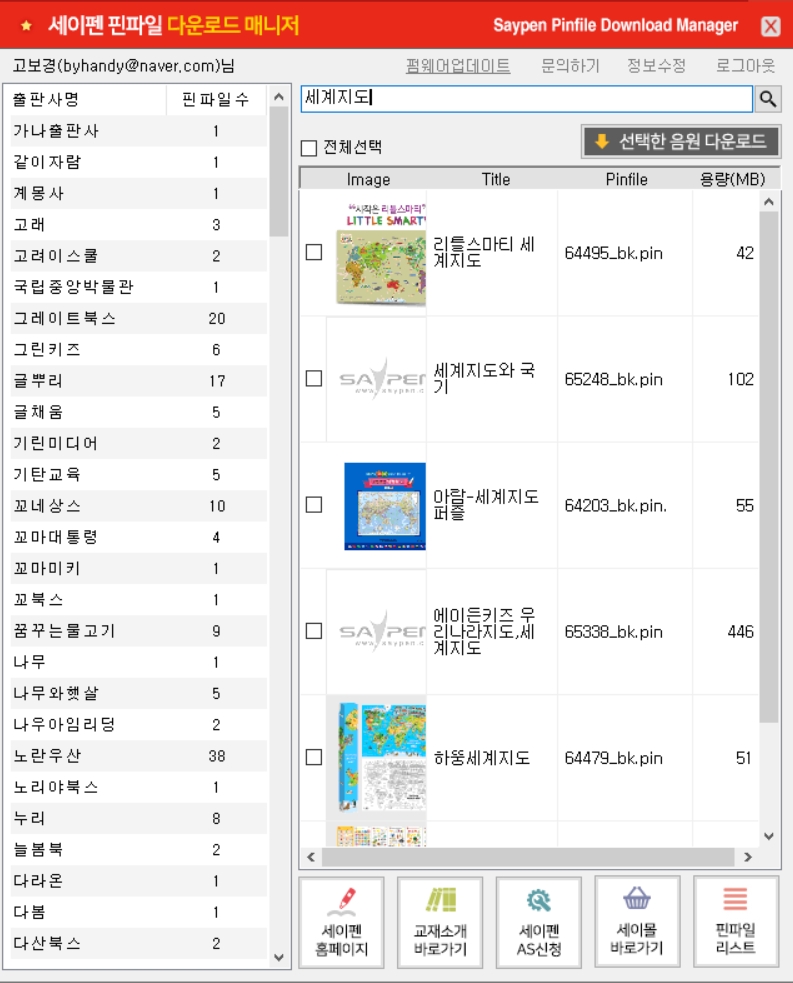
Task: Click 선택한 음원 다운로드 button
Action: [680, 141]
